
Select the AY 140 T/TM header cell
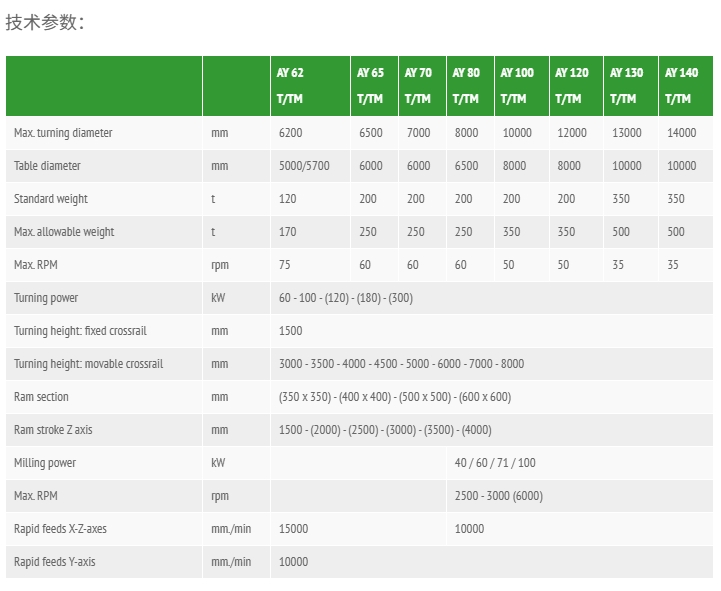(x=686, y=86)
